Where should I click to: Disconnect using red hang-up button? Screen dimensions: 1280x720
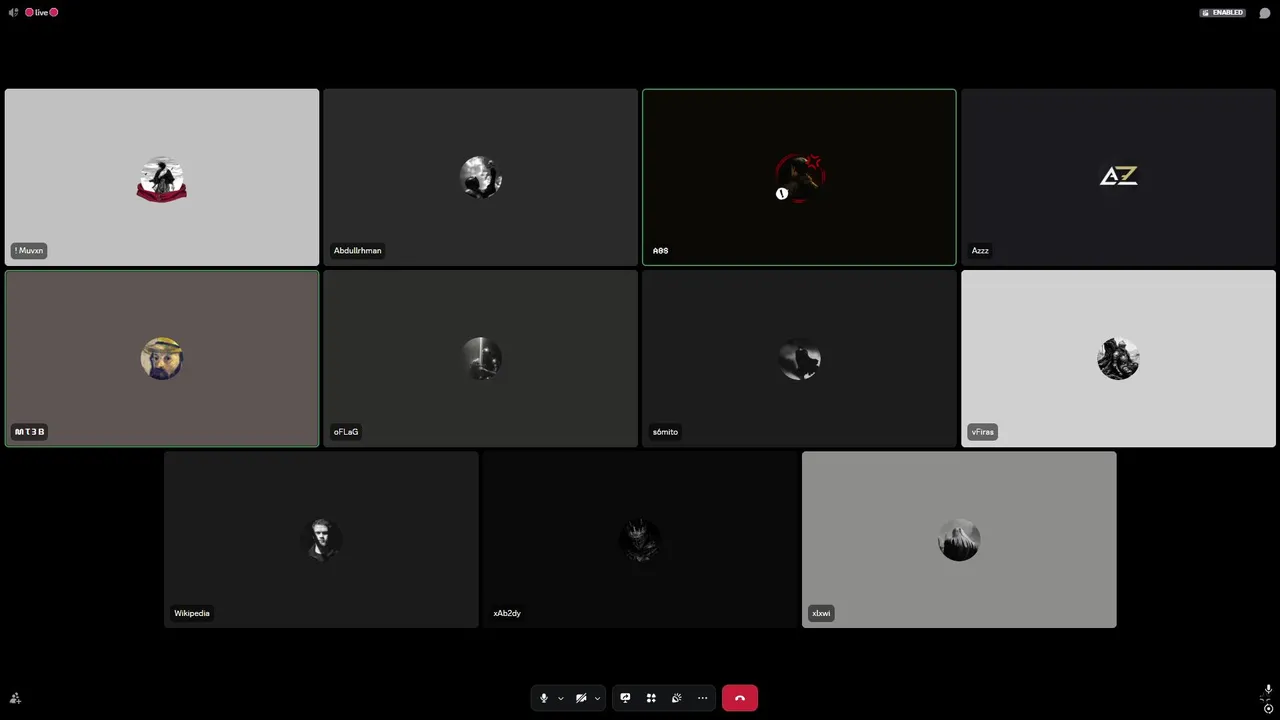coord(740,698)
